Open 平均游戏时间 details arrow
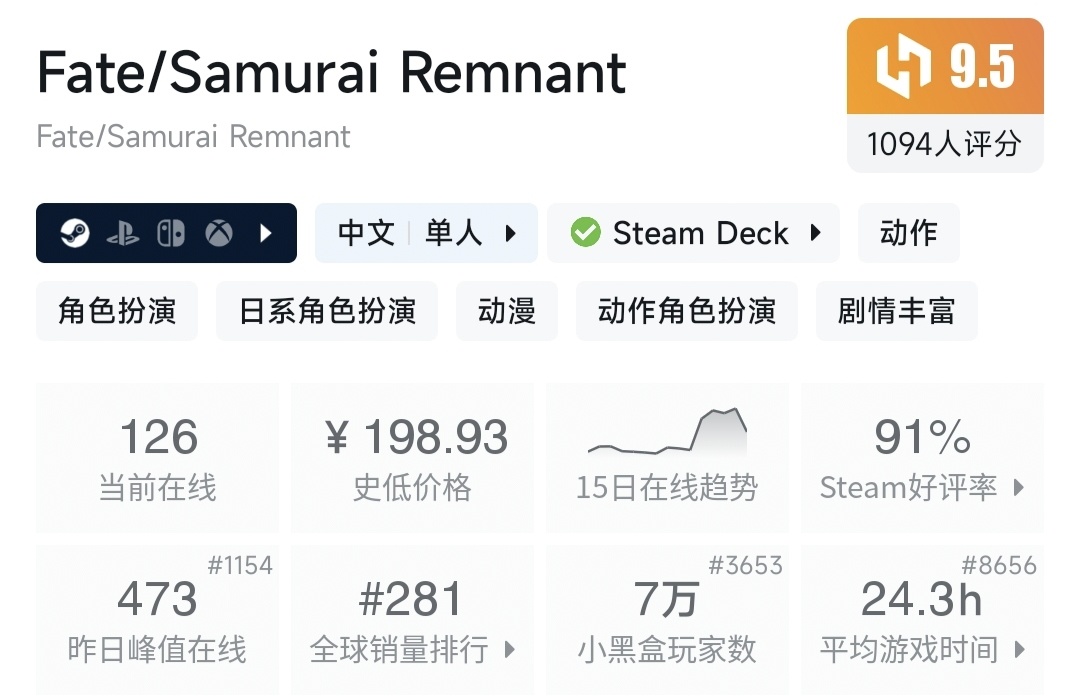The image size is (1080, 696). (x=1019, y=650)
